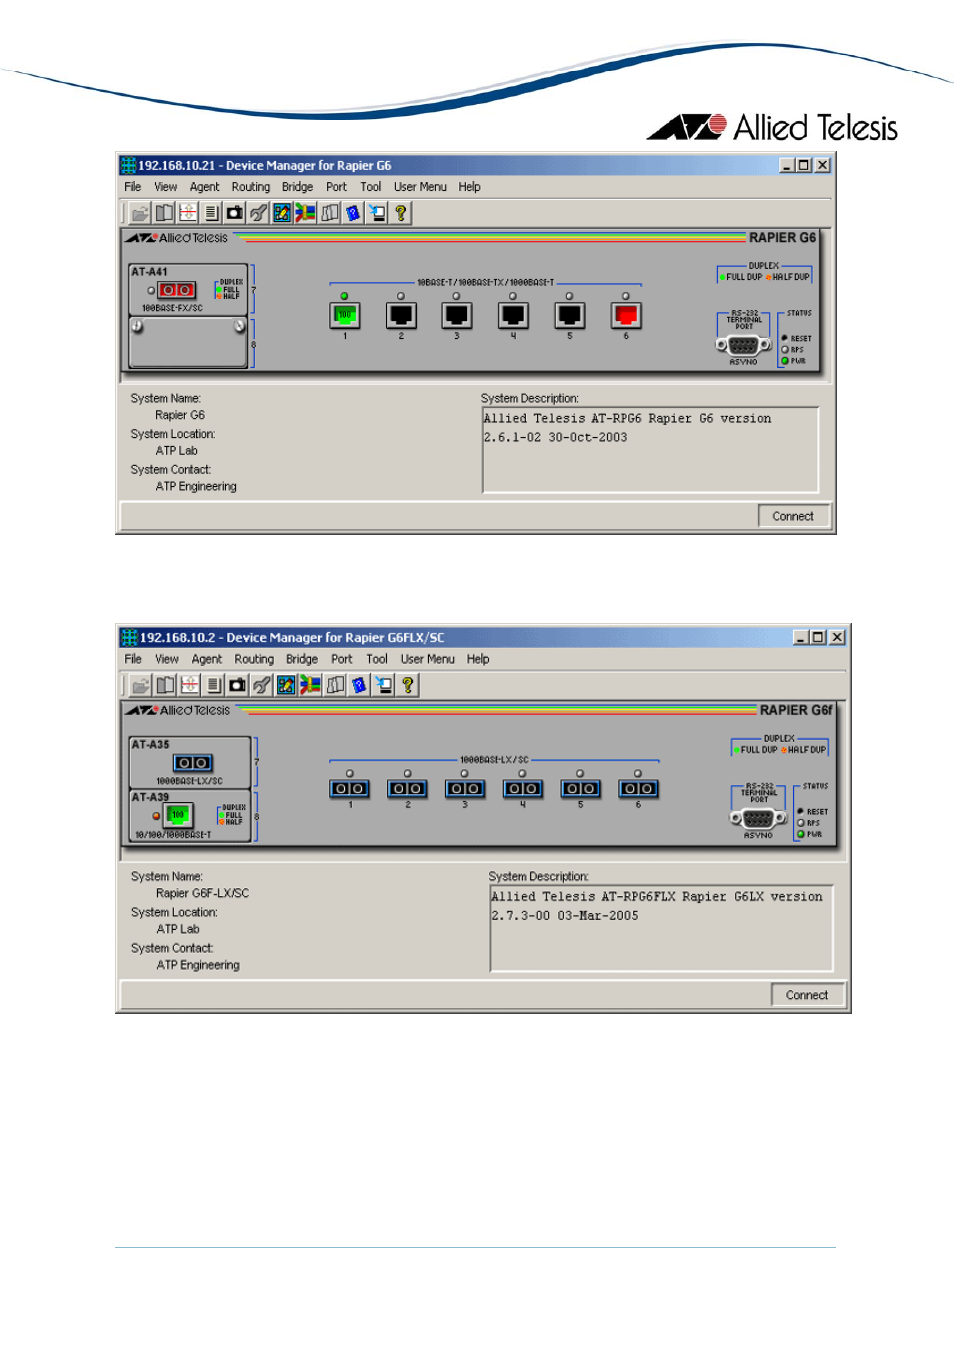Select the AT-A35 fiber uplink port
Image resolution: width=954 pixels, height=1350 pixels.
(x=192, y=763)
